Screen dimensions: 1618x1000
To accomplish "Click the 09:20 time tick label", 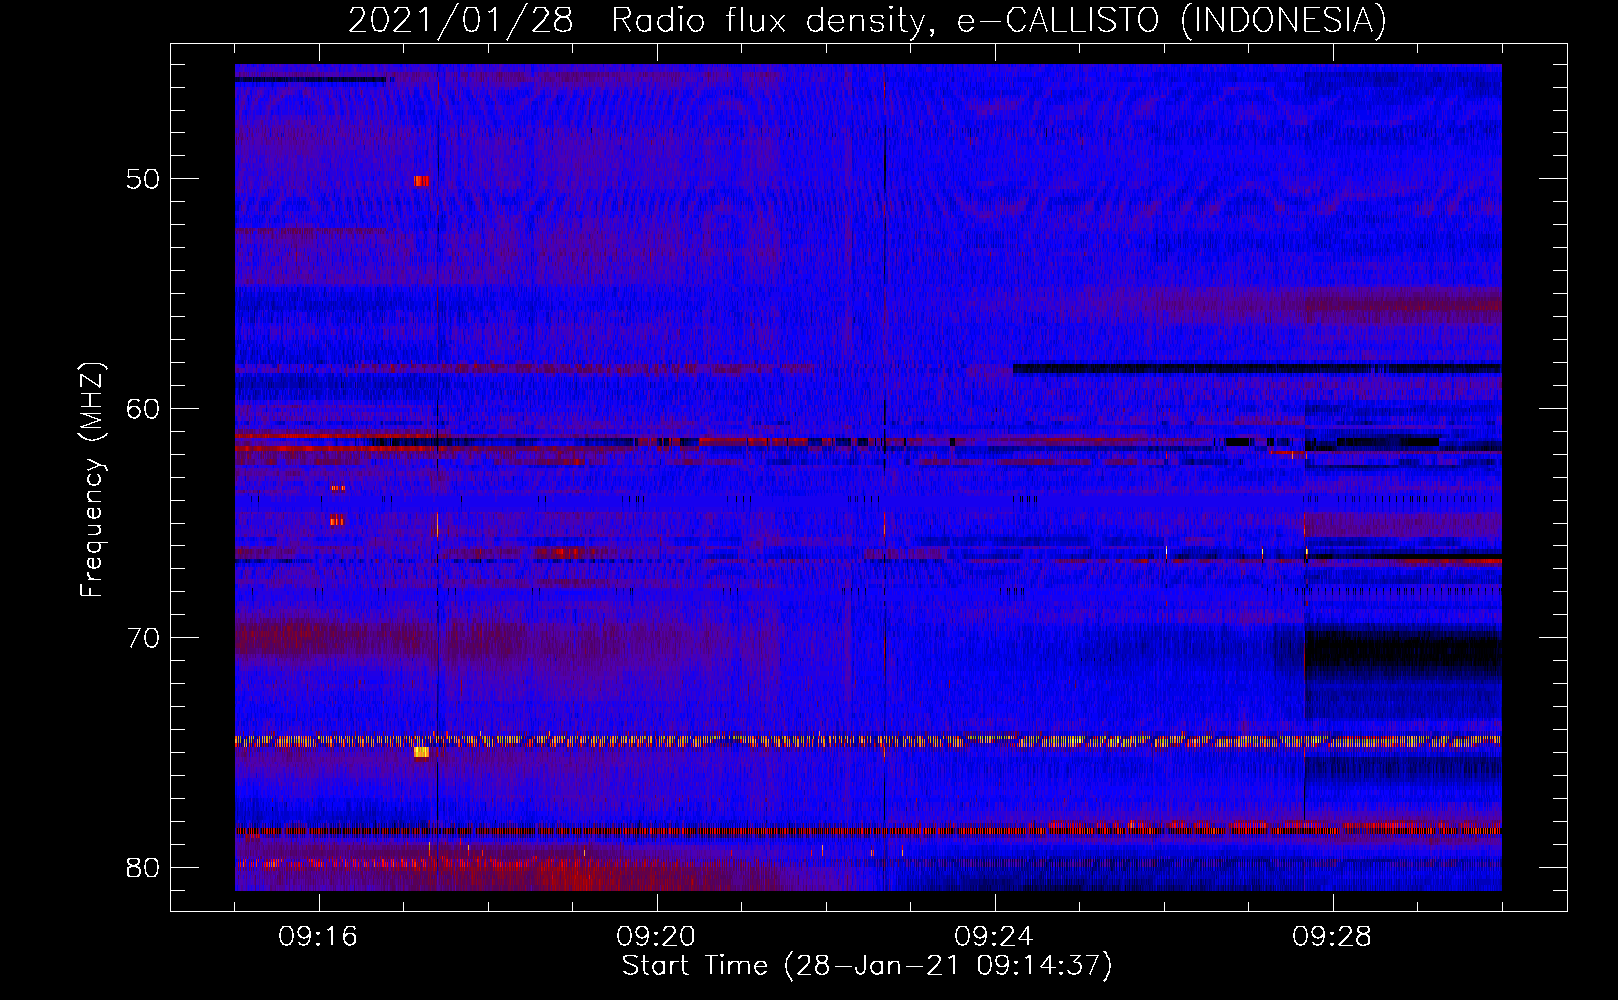I will pos(656,937).
